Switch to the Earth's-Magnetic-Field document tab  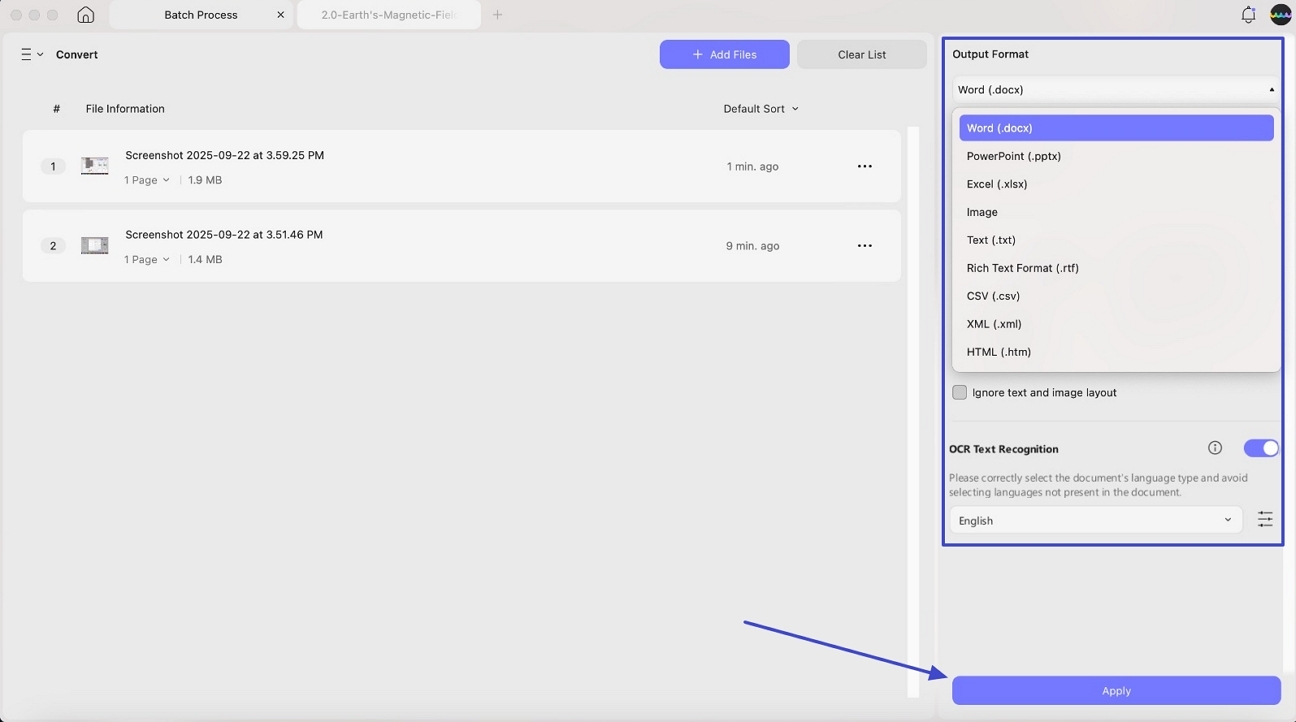coord(389,14)
